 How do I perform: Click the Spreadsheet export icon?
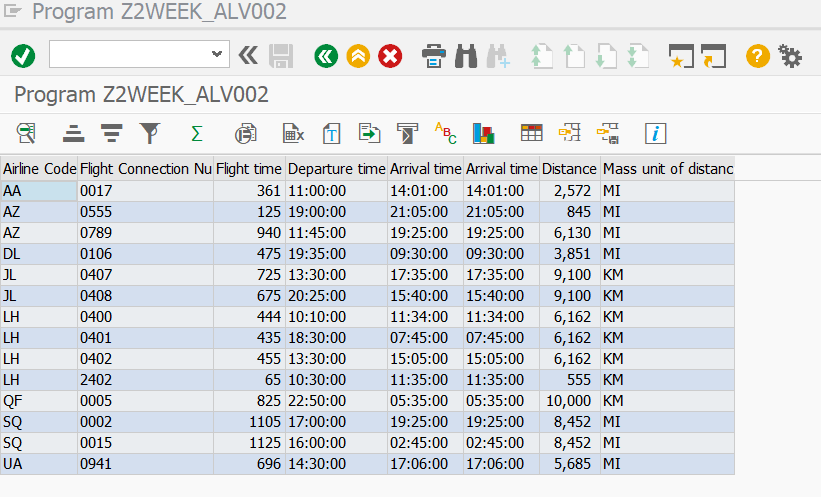click(293, 134)
